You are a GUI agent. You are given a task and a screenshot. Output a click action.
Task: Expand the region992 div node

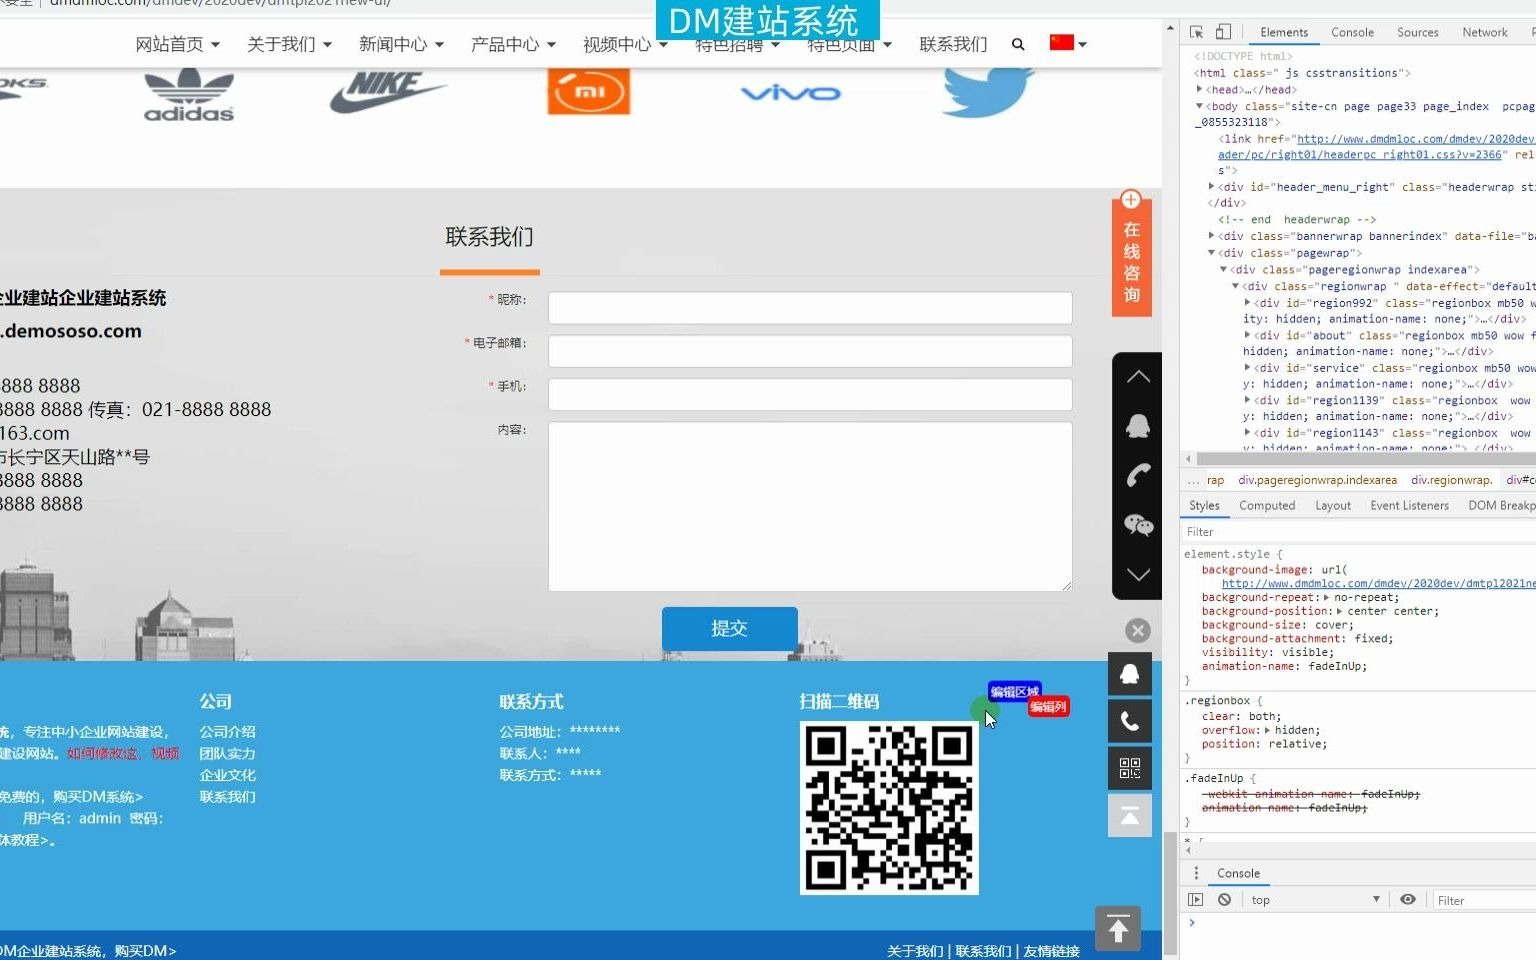[x=1247, y=302]
